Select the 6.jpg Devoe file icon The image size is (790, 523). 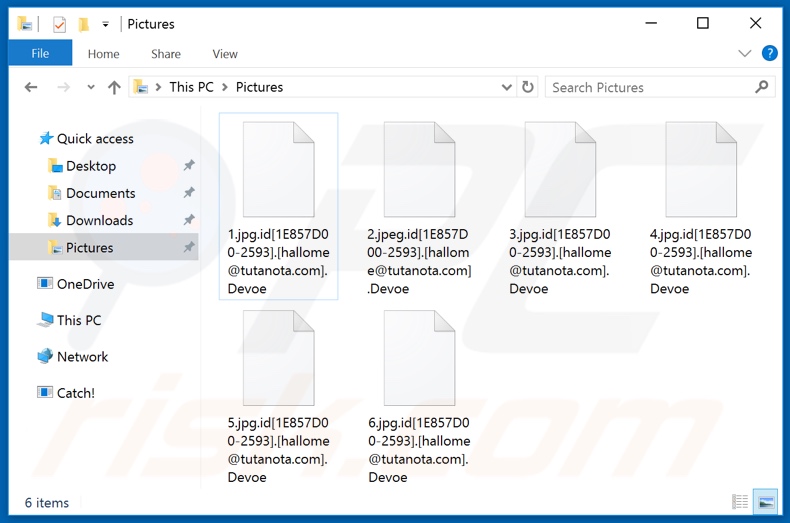pos(419,358)
